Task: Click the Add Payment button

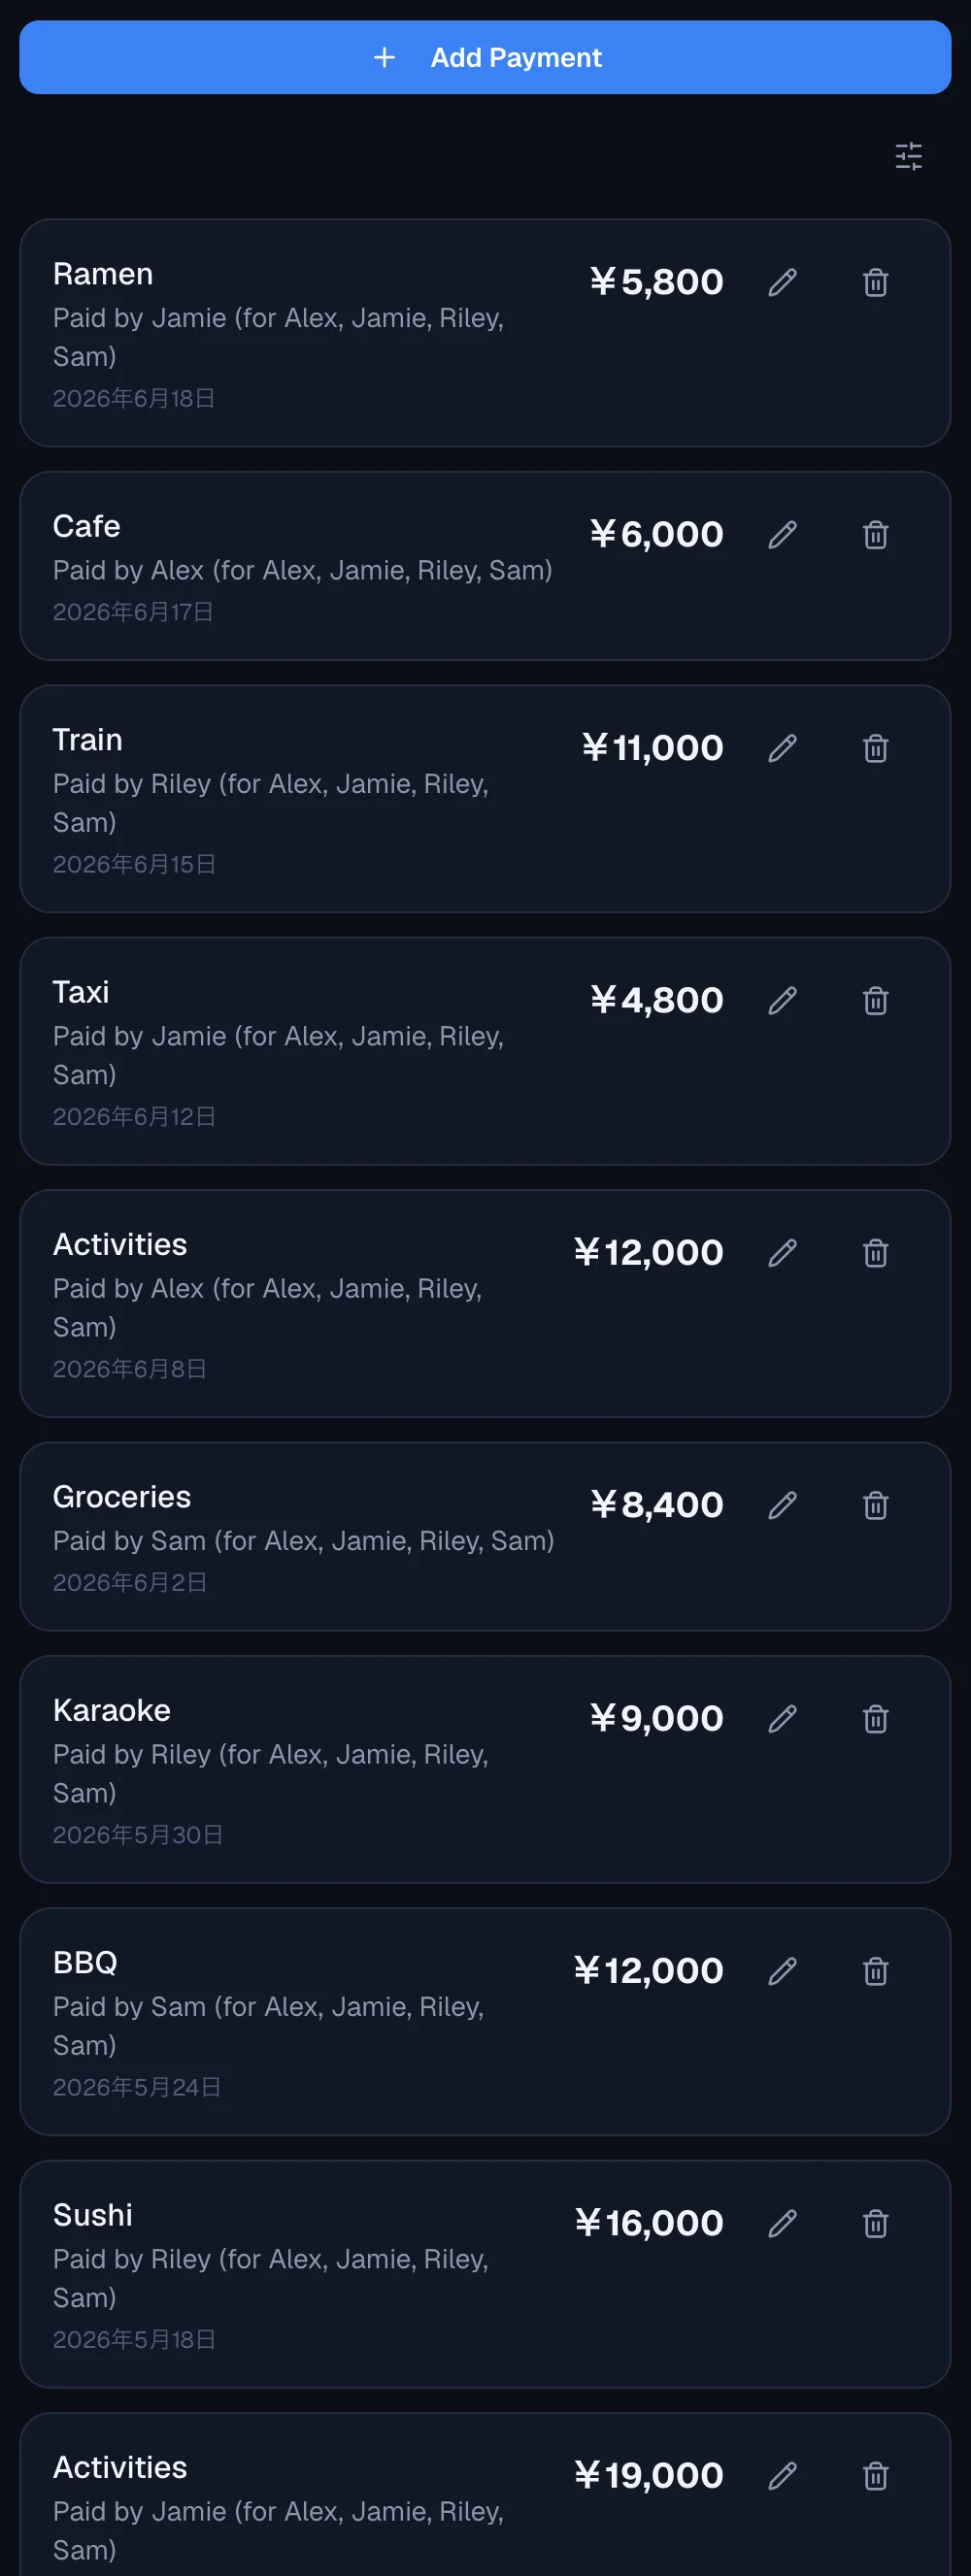Action: tap(485, 57)
